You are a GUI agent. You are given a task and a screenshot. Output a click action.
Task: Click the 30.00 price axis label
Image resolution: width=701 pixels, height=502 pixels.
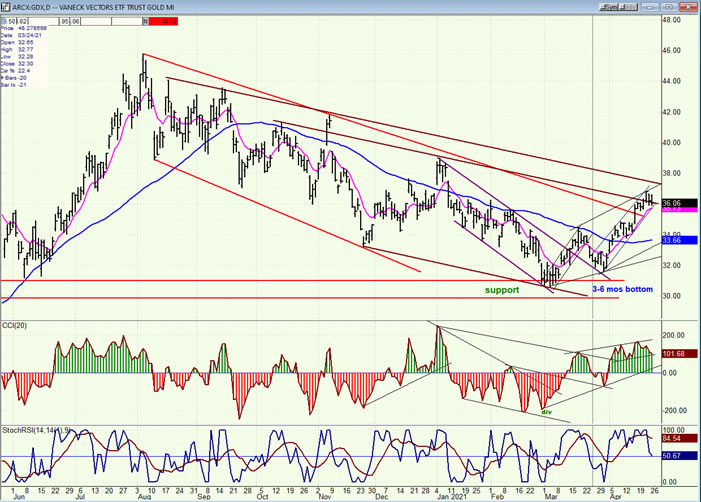click(x=671, y=296)
